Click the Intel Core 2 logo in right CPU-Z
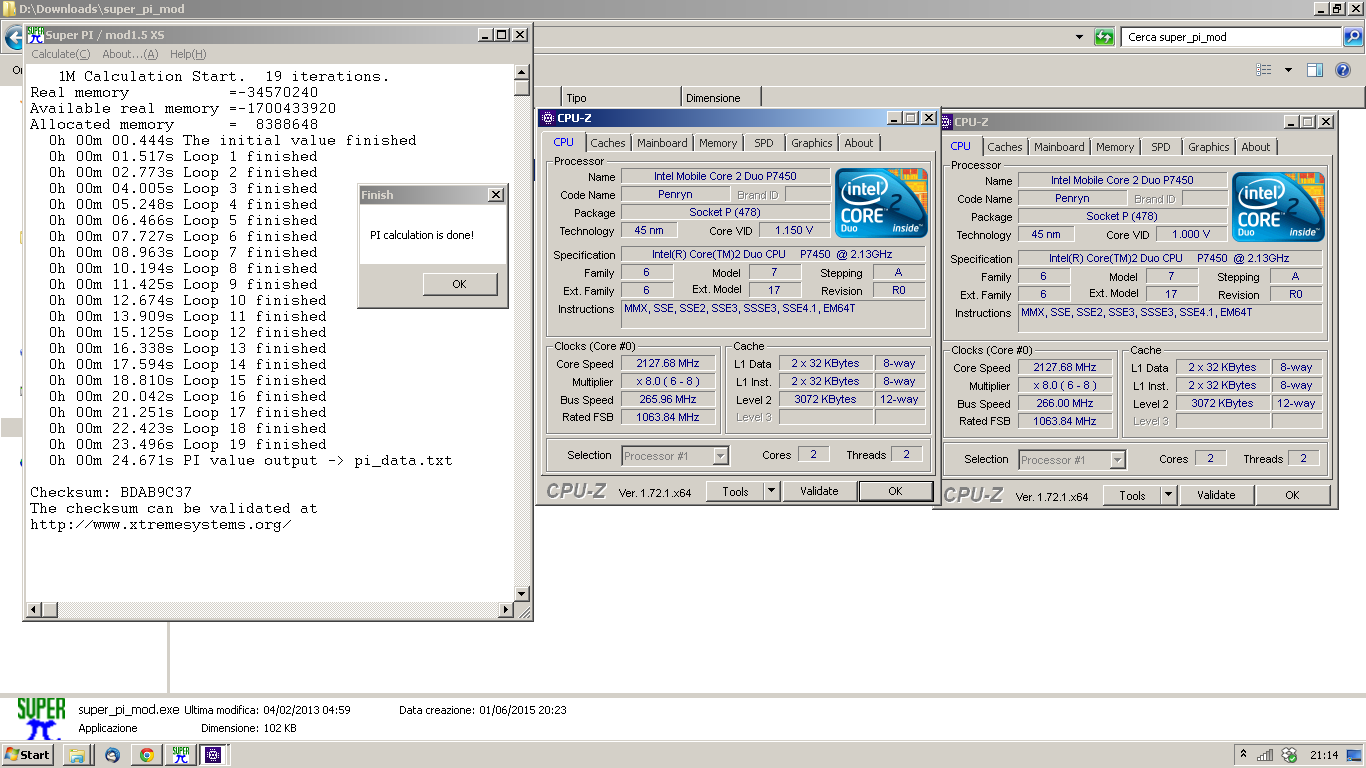 1278,207
